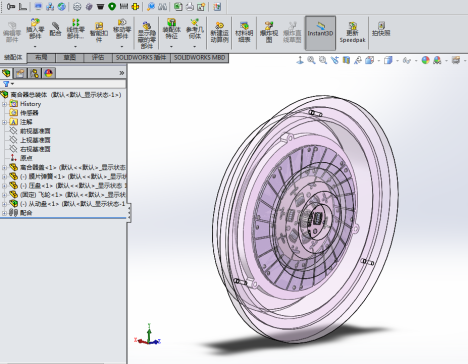Viewport: 468px width, 364px height.
Task: Open the Hide/Show Items glasses dropdown
Action: 407,60
